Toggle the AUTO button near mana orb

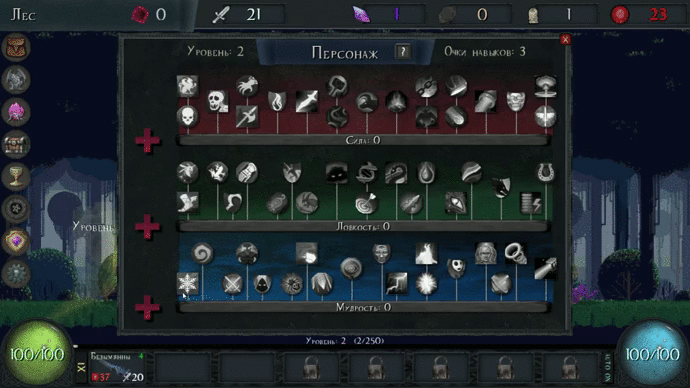click(x=608, y=367)
